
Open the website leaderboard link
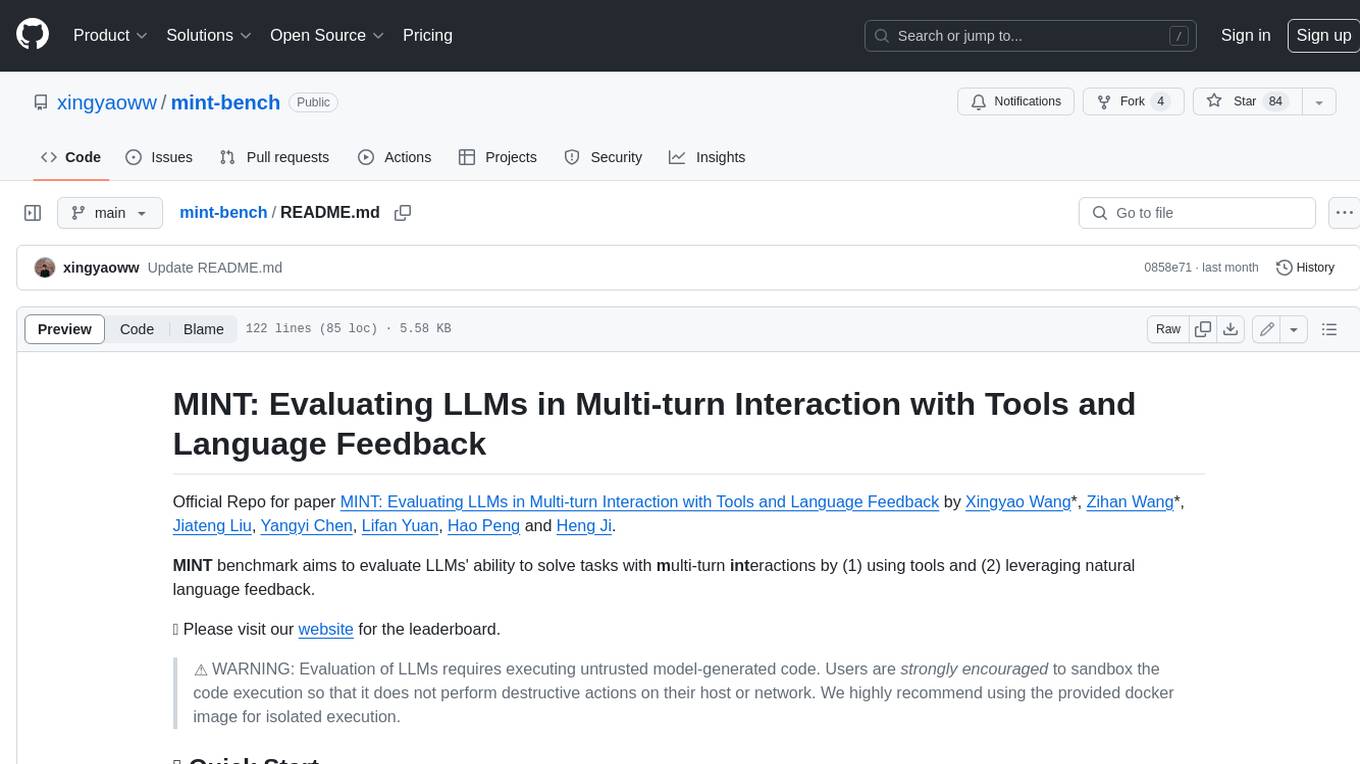[326, 629]
